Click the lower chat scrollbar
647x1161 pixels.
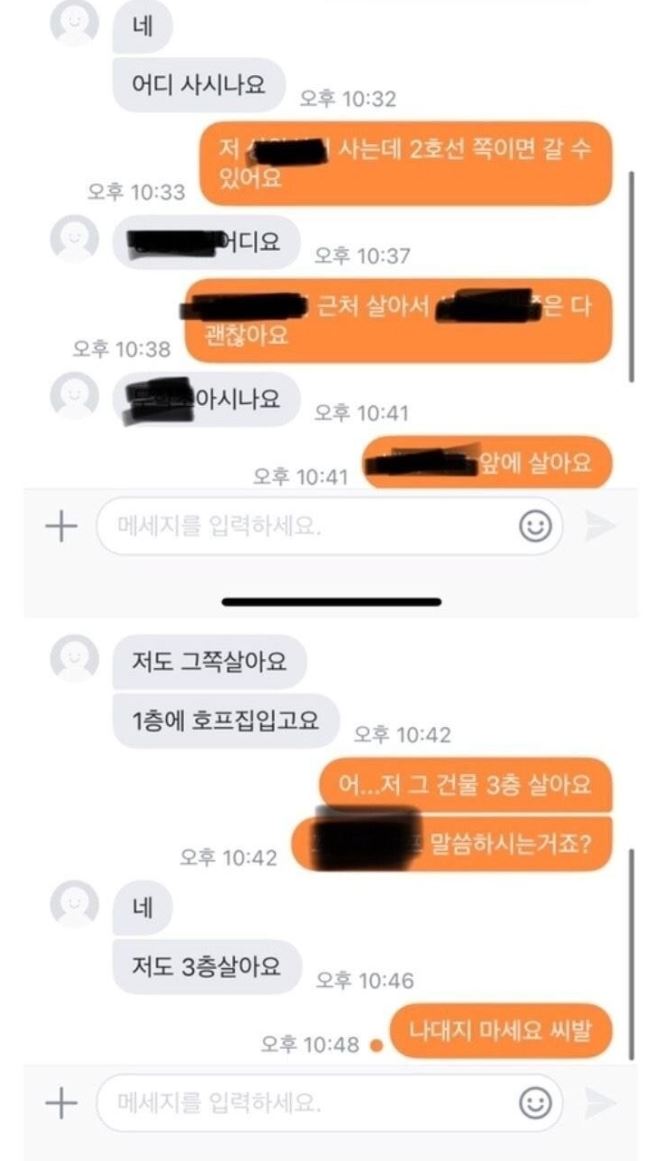tap(631, 954)
